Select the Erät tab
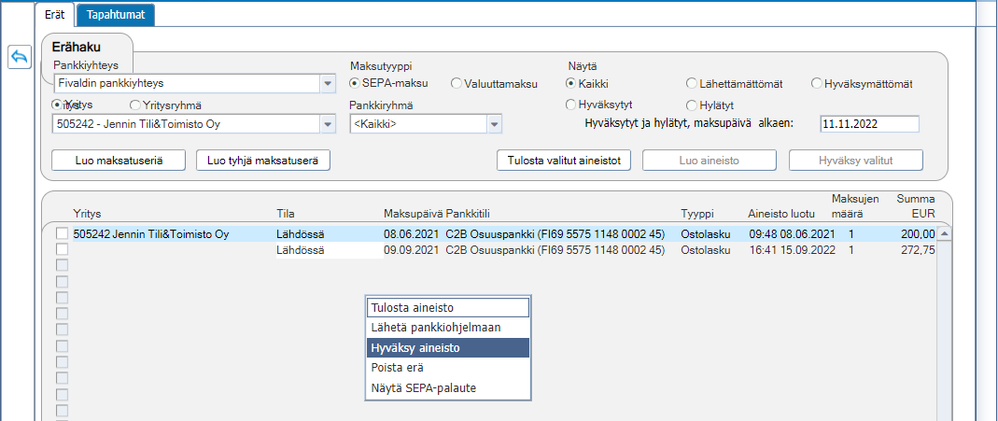Viewport: 998px width, 421px height. click(55, 15)
